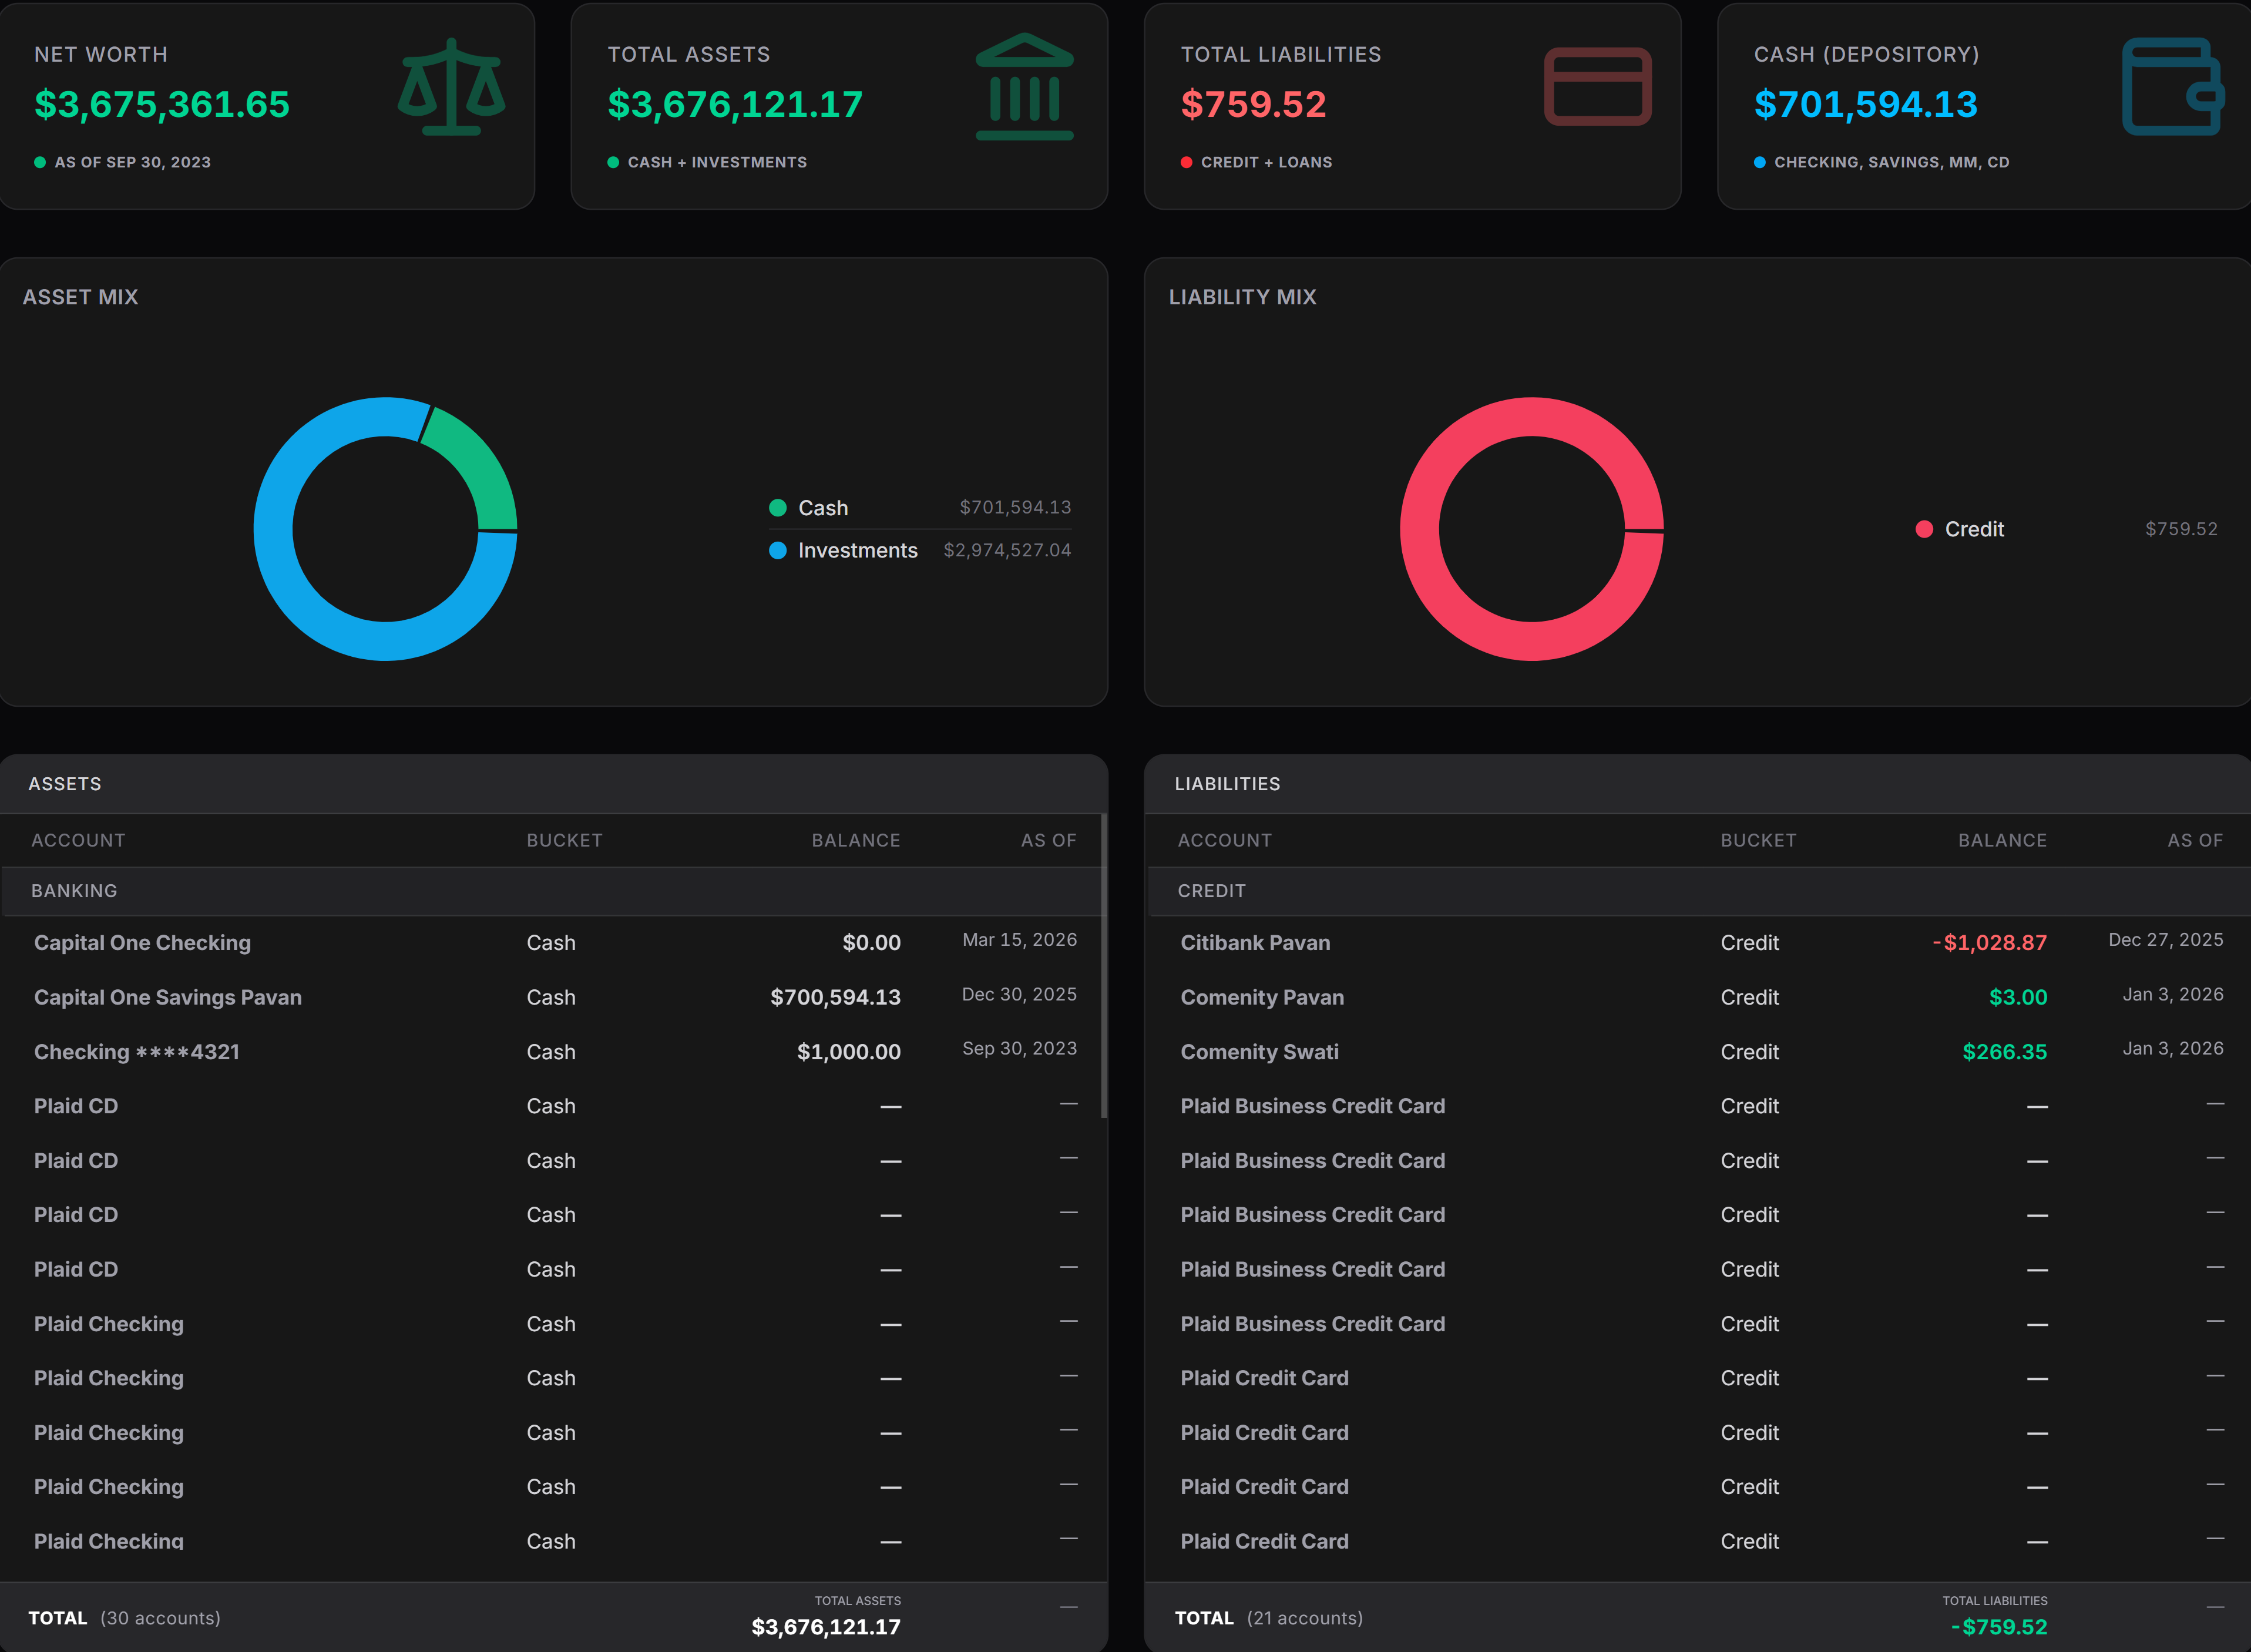
Task: Click the assets TOTAL (30 accounts) label
Action: 124,1618
